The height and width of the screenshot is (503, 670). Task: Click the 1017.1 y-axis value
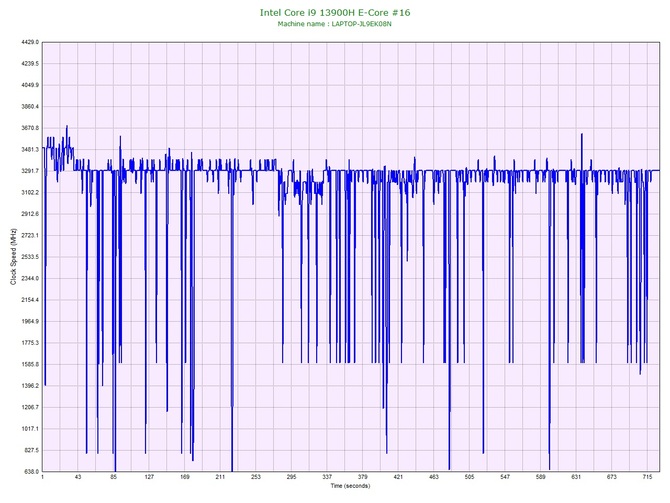point(30,429)
